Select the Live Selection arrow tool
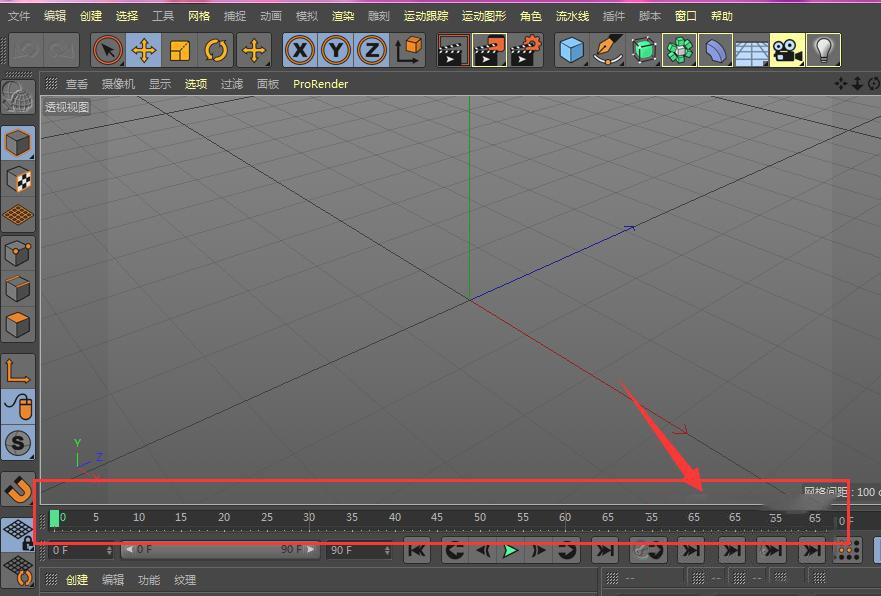The image size is (881, 596). pyautogui.click(x=108, y=51)
